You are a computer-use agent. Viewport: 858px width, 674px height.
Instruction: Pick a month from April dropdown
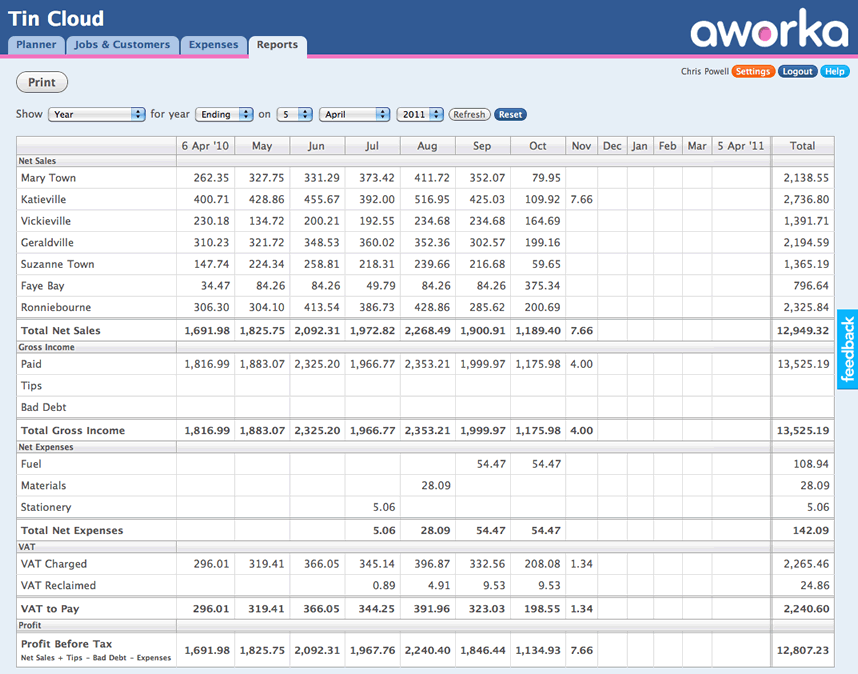355,115
